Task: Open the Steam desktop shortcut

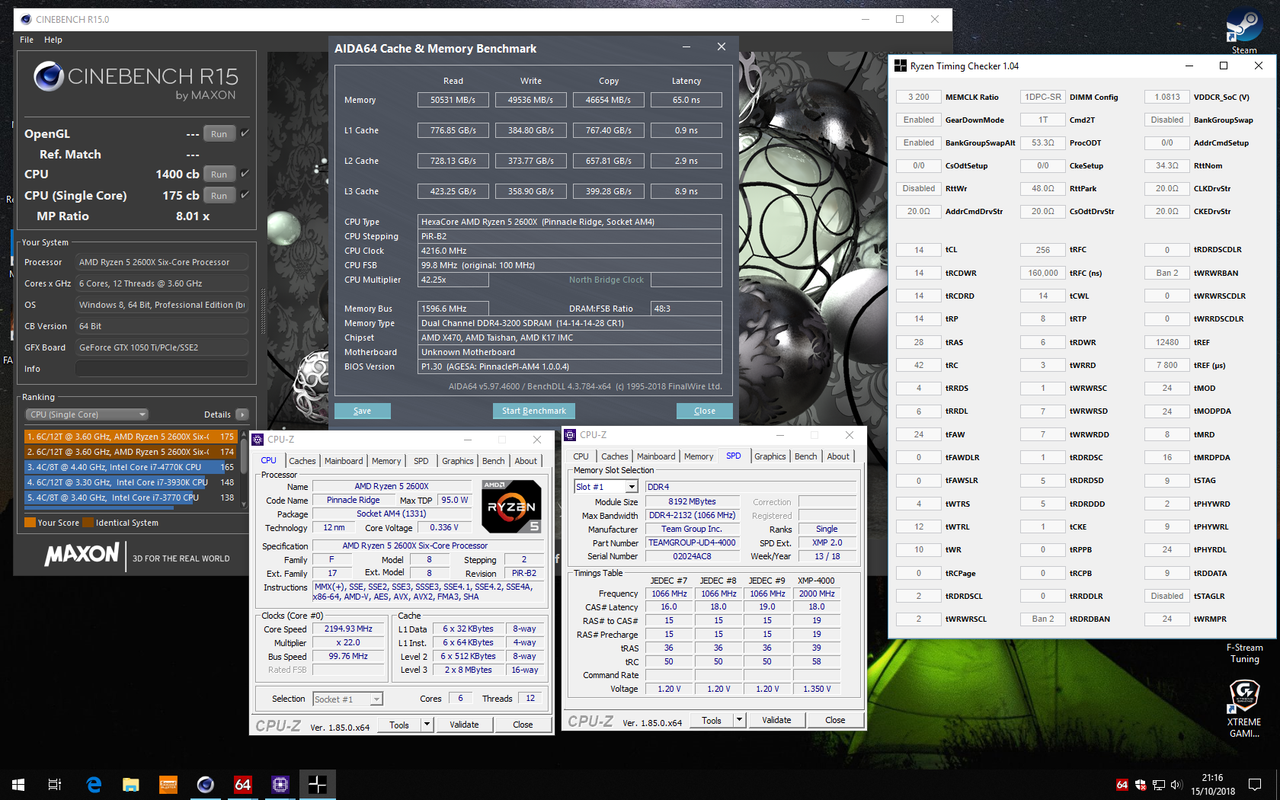Action: pos(1244,30)
